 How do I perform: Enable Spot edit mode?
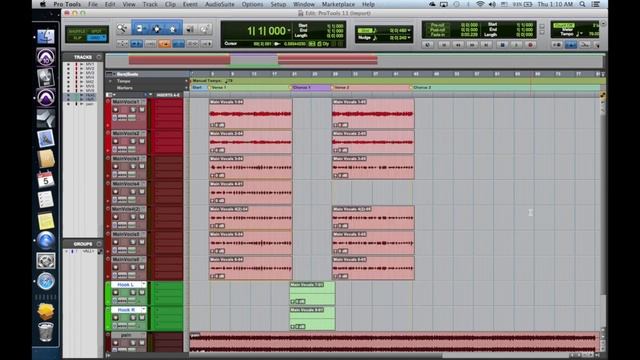[97, 31]
